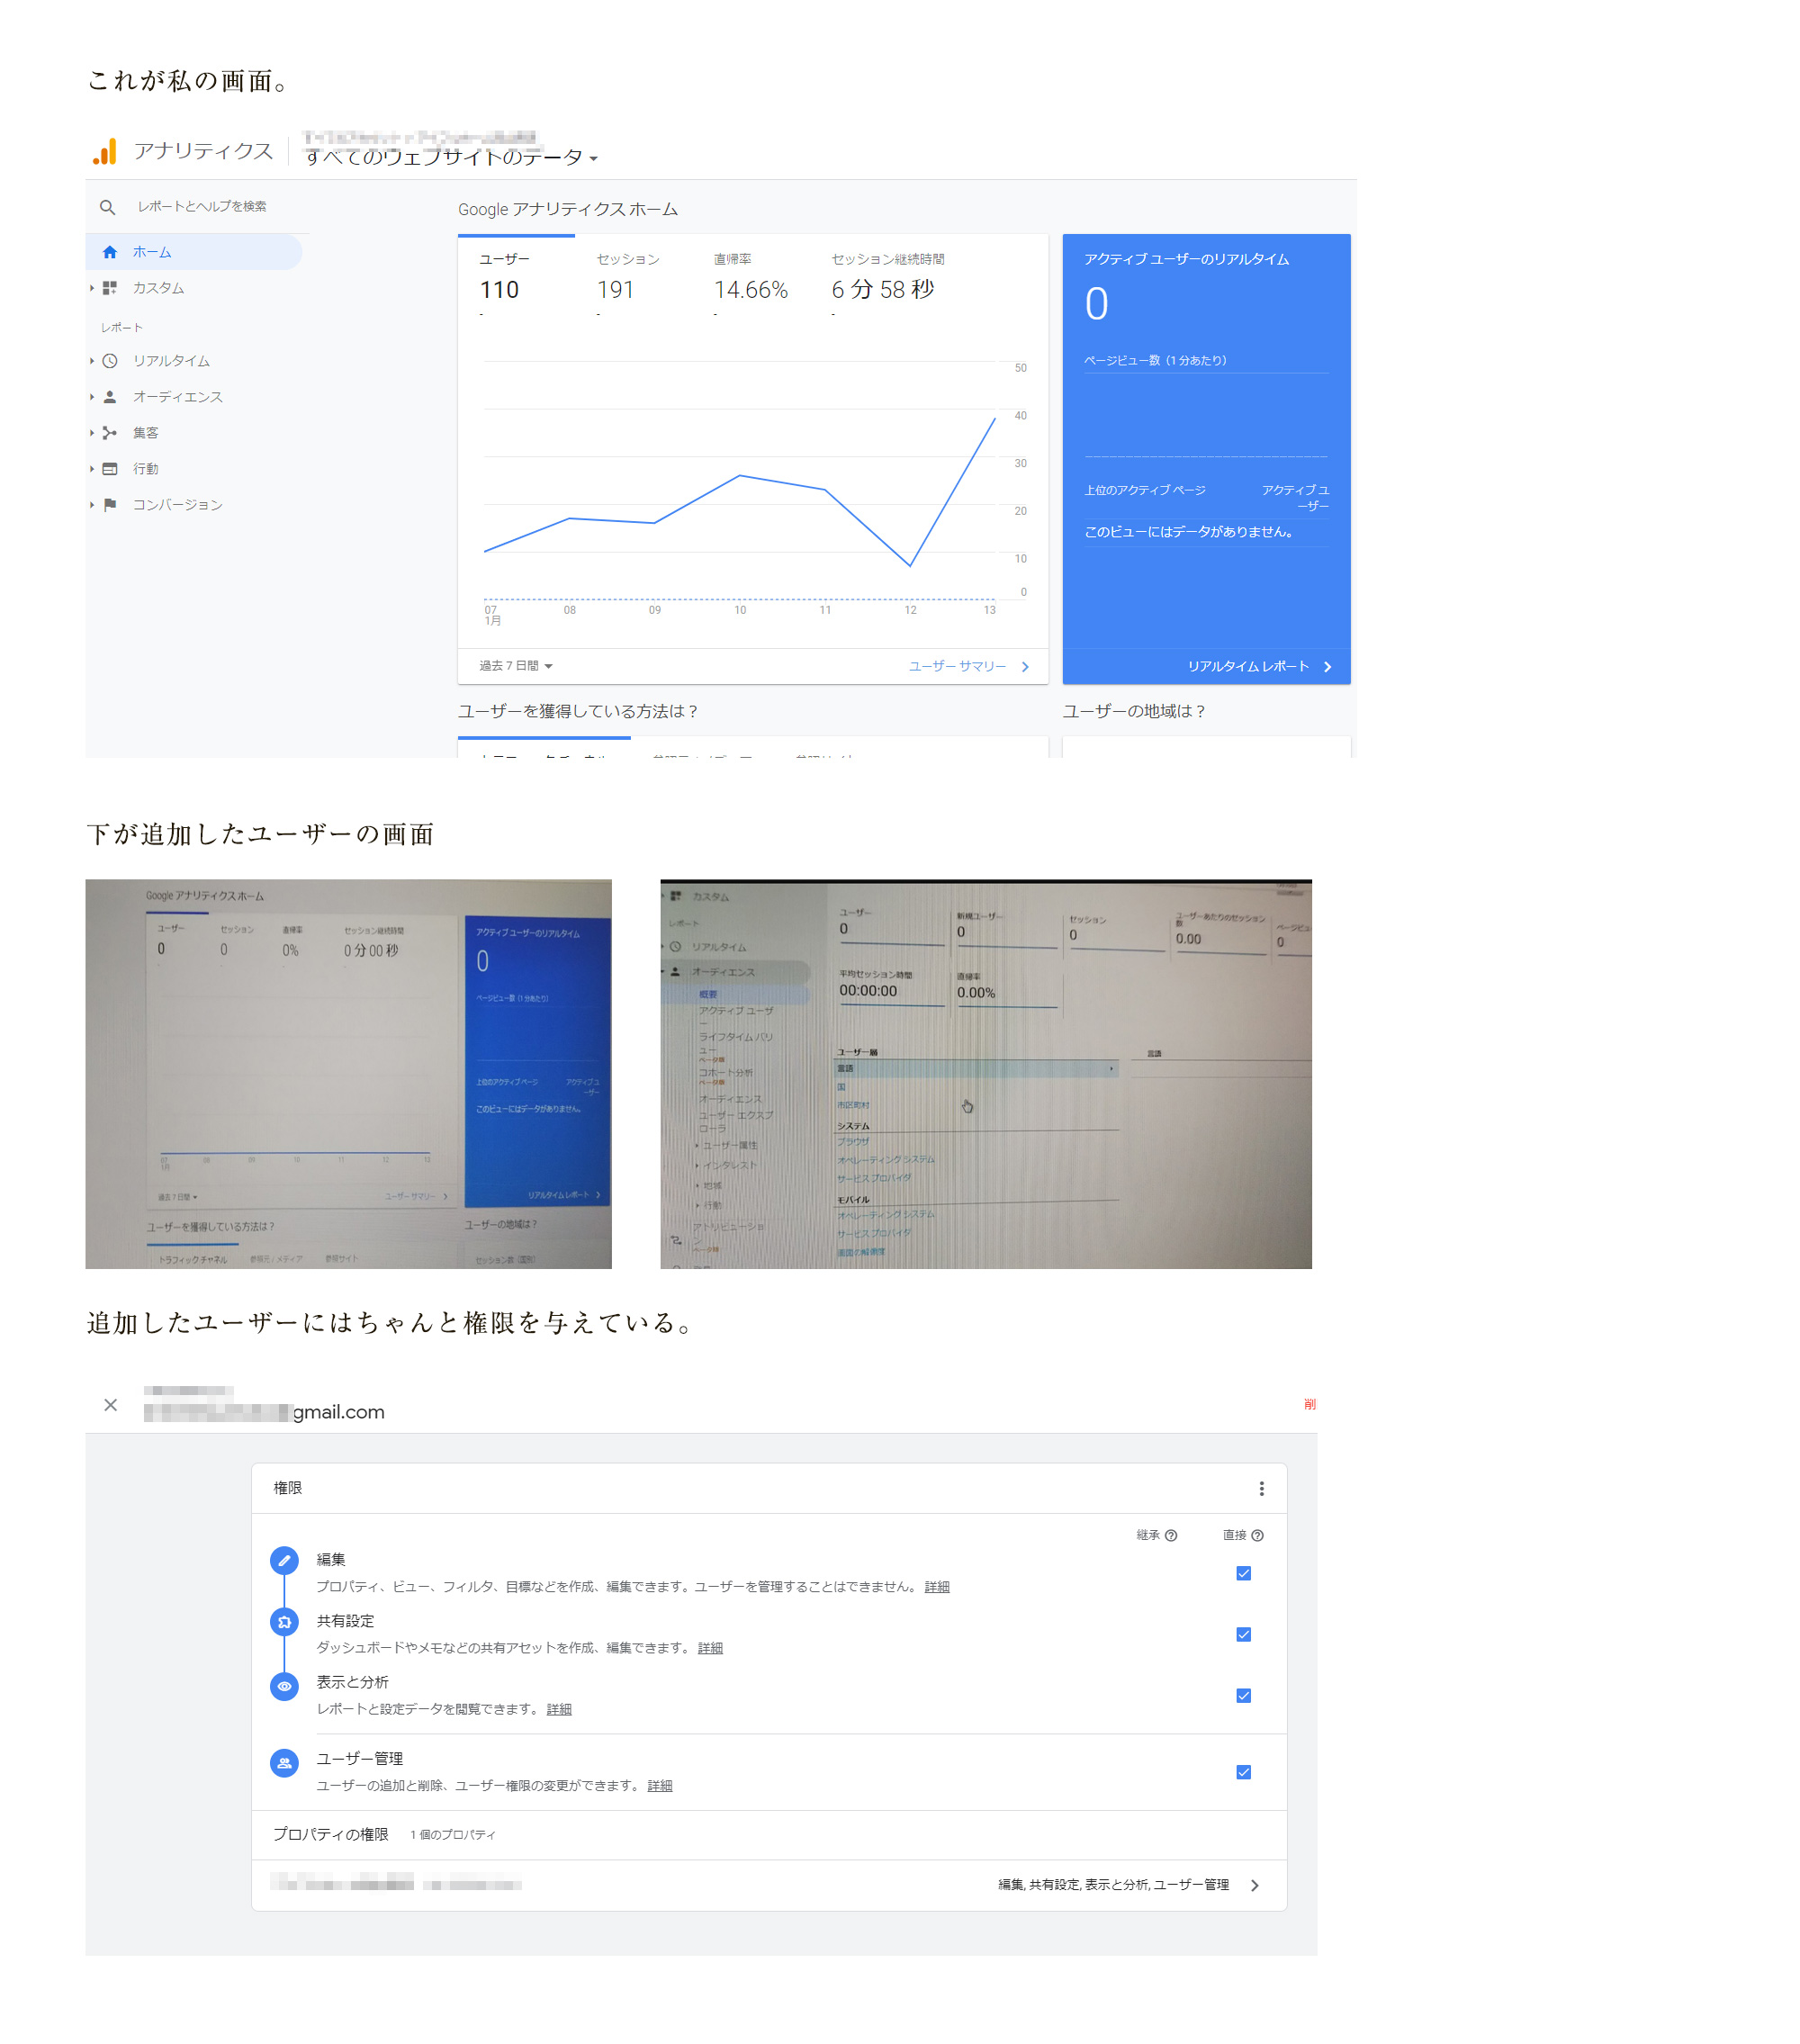Open カスタム from the sidebar grid icon
Viewport: 1800px width, 2044px height.
point(110,288)
